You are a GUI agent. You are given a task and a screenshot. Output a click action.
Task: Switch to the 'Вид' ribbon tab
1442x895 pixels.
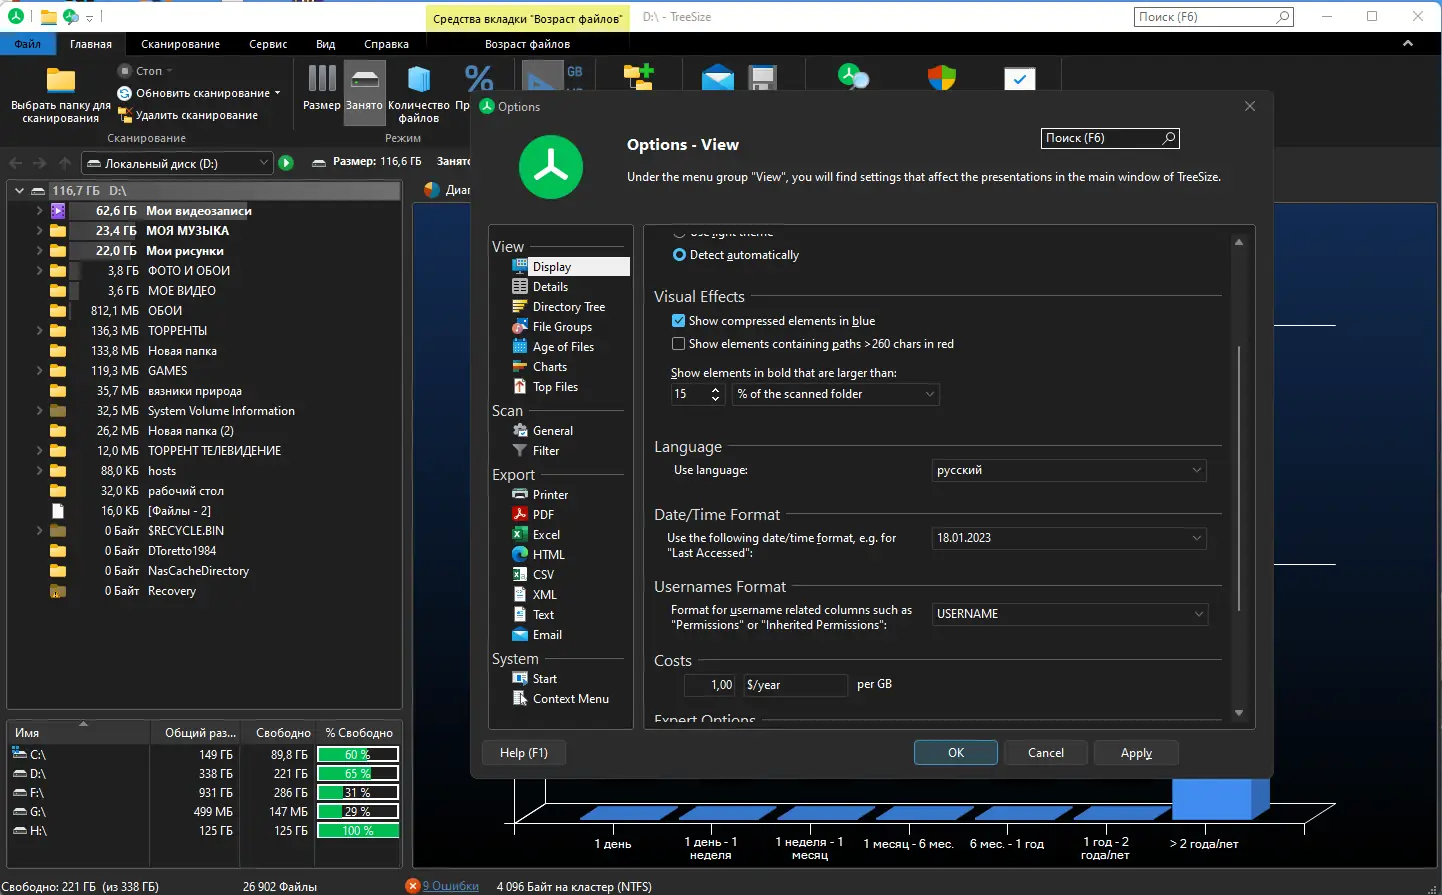pyautogui.click(x=326, y=44)
